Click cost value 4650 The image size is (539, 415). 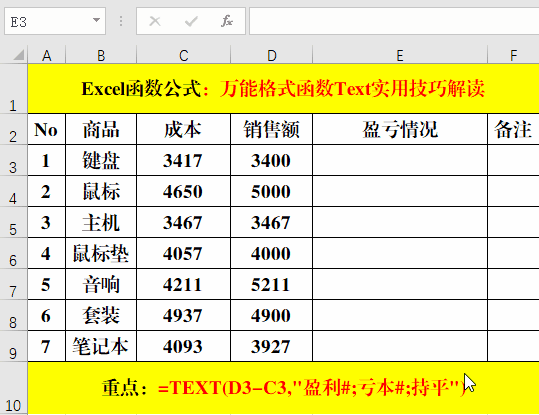click(184, 191)
